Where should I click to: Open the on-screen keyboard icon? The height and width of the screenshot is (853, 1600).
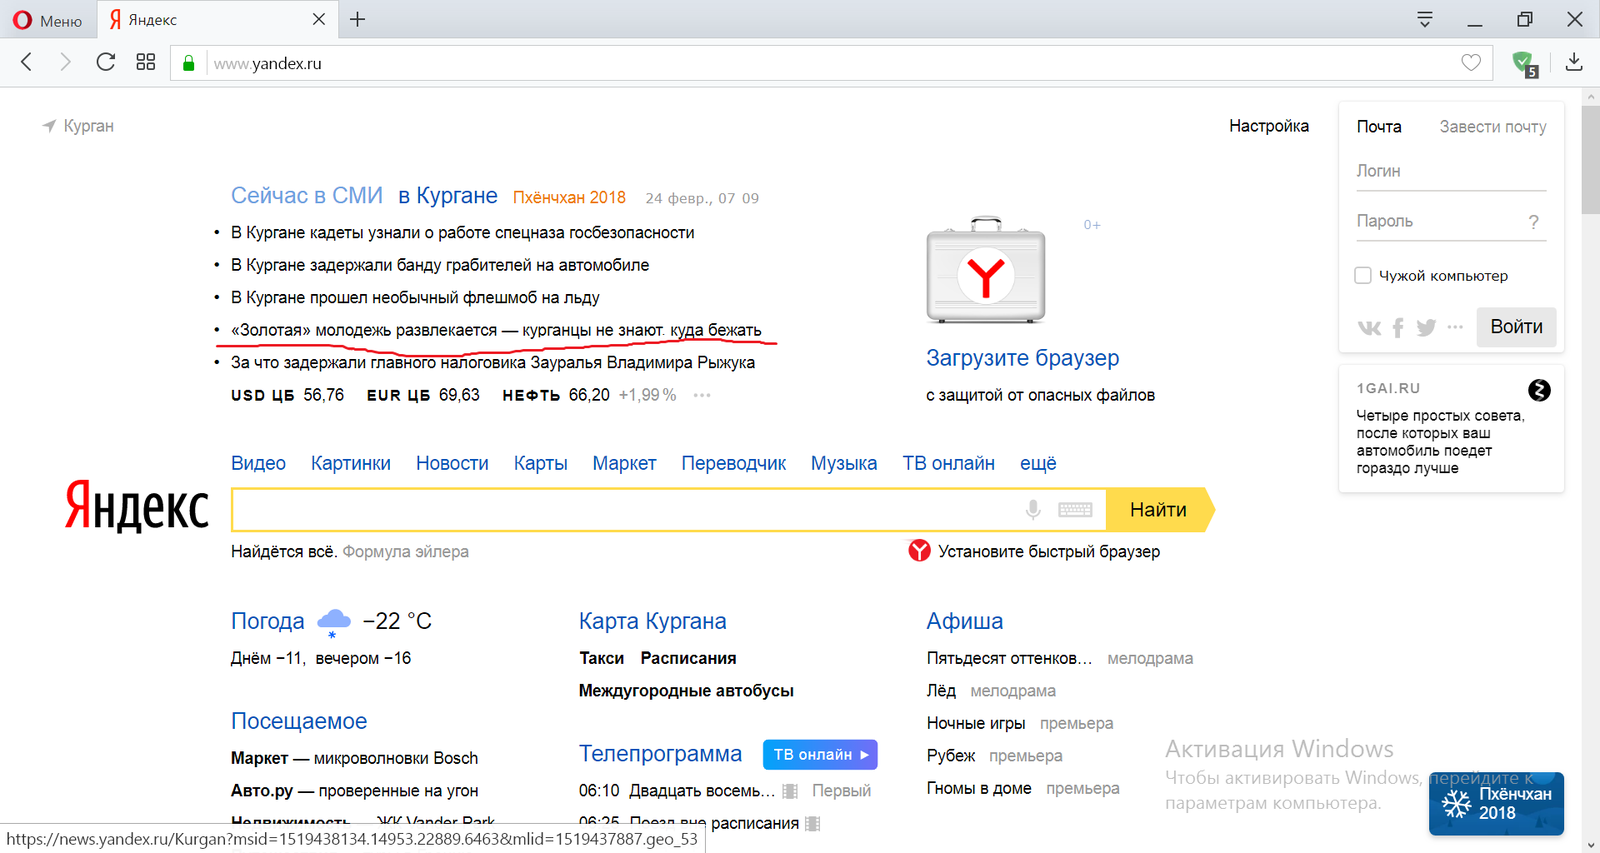coord(1075,510)
